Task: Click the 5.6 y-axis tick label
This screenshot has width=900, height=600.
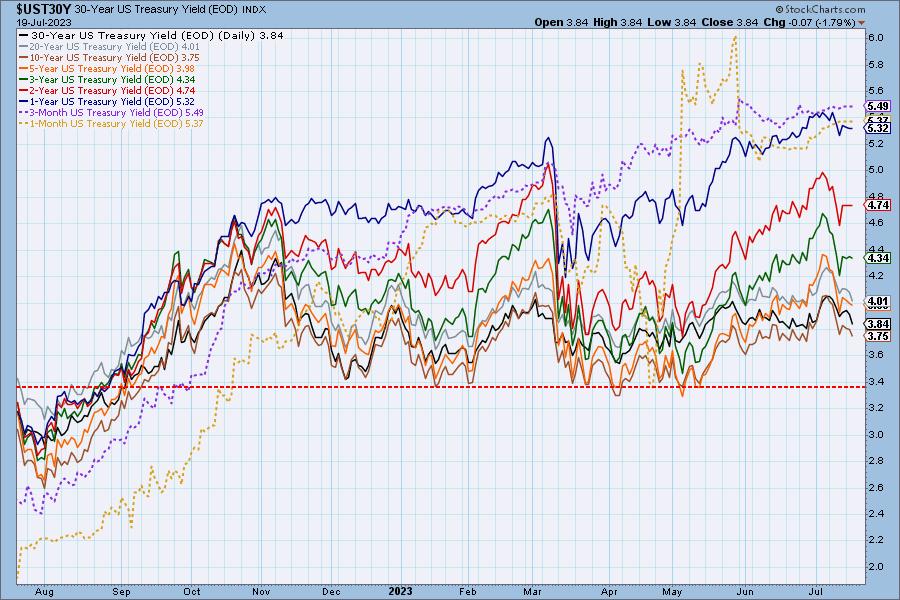Action: [876, 91]
